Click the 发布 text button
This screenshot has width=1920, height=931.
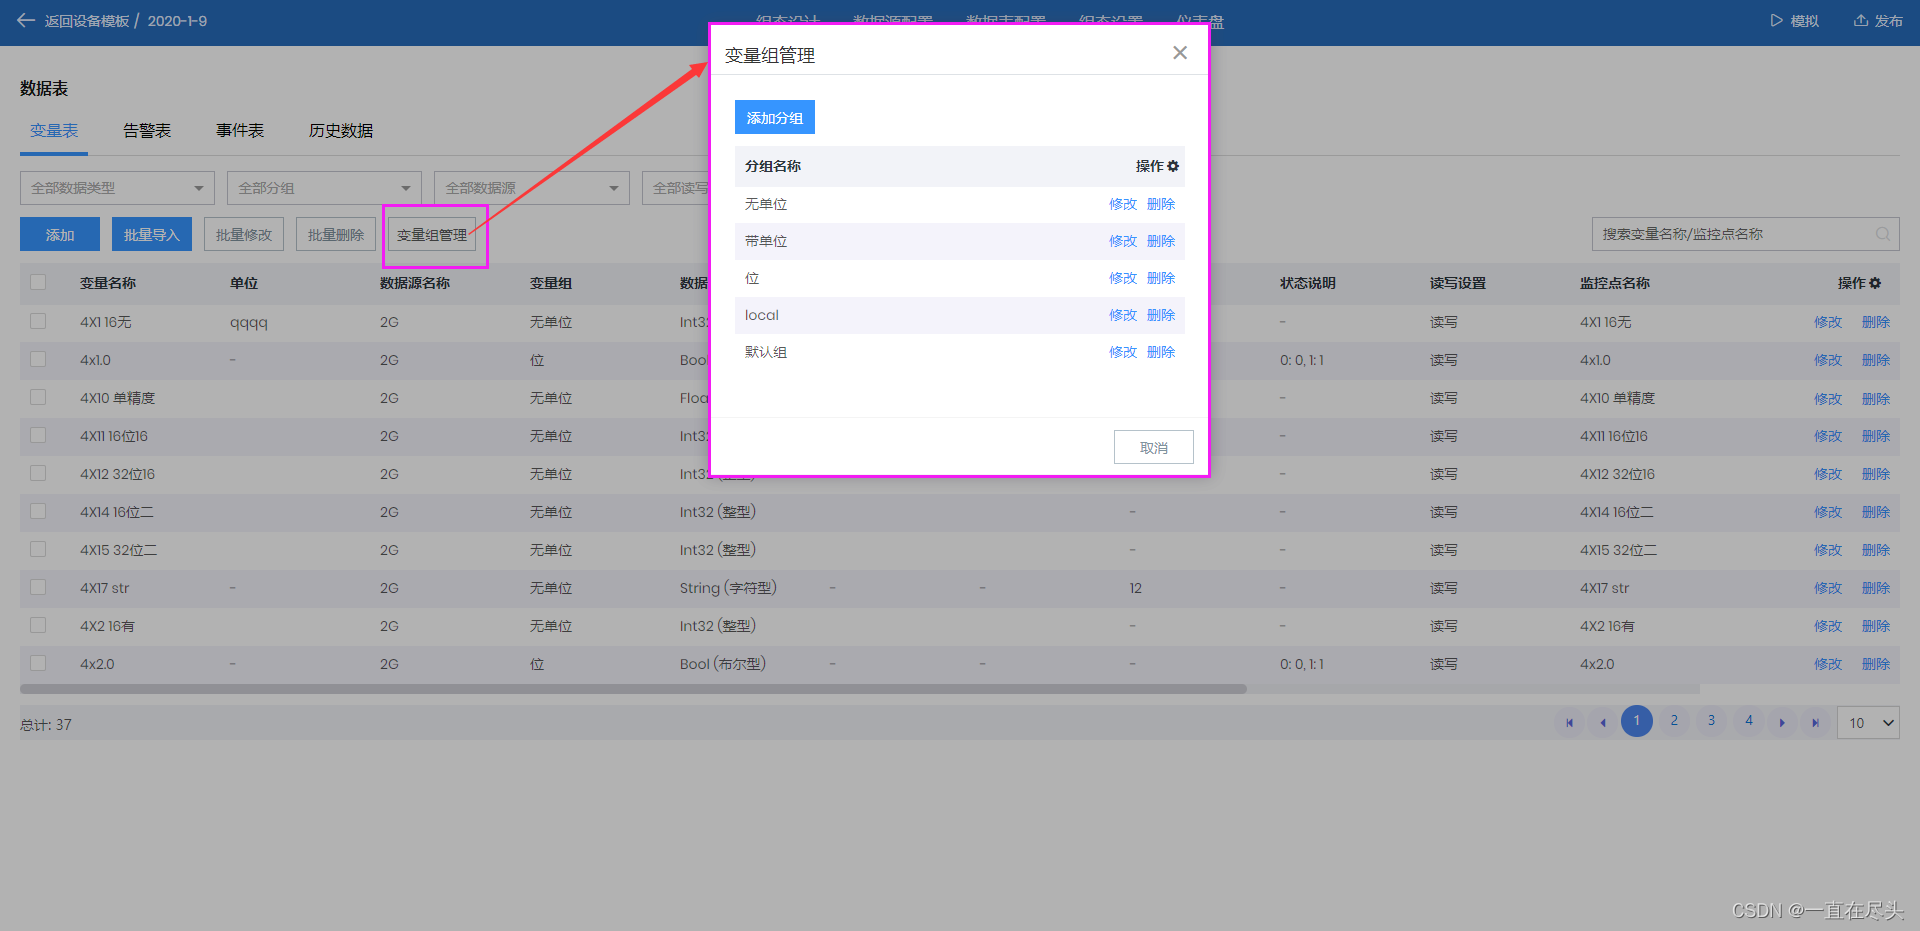click(x=1888, y=20)
